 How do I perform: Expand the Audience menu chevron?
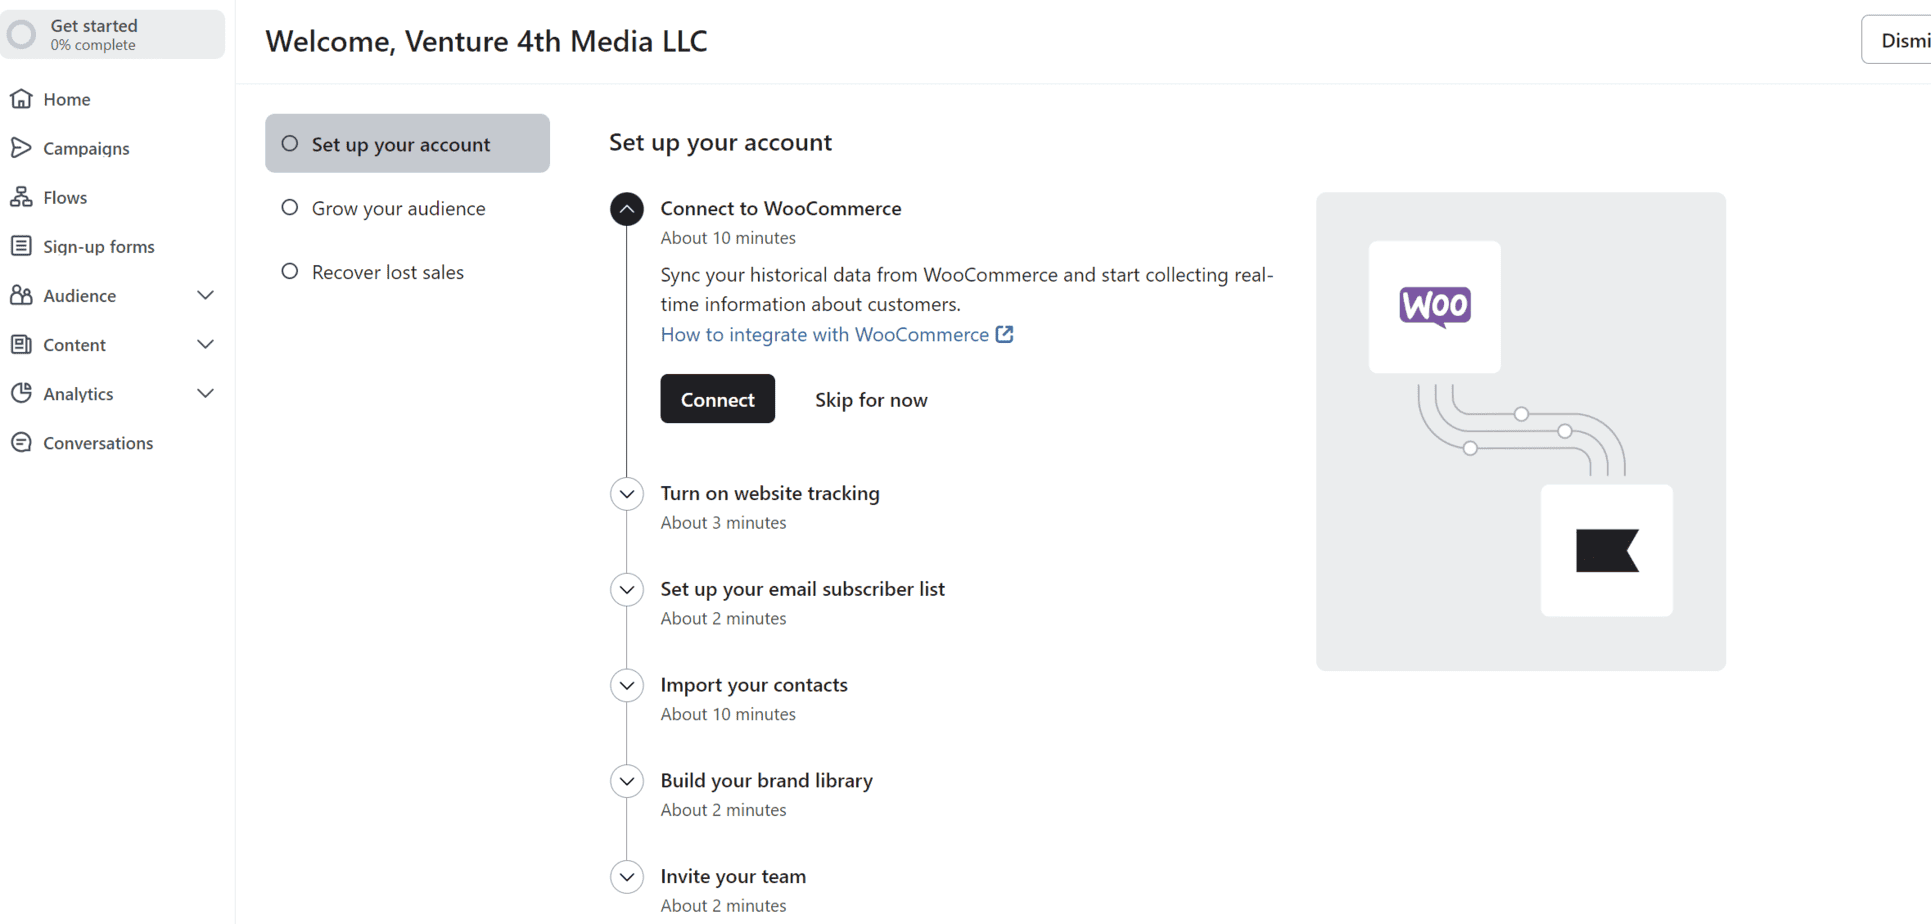(x=206, y=295)
